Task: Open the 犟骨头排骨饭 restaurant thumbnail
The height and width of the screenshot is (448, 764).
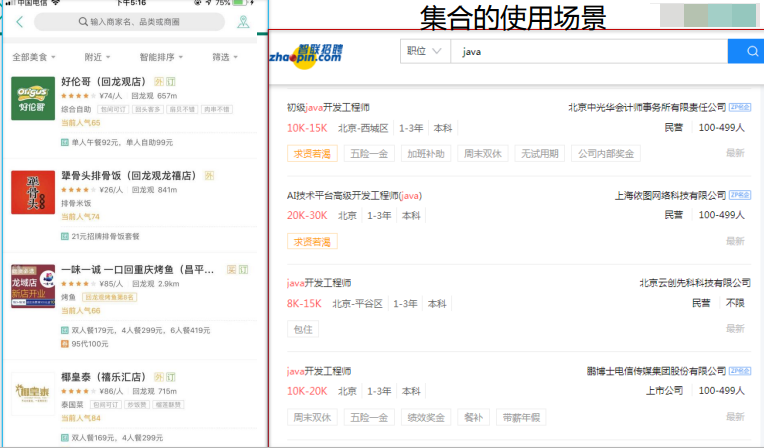Action: (33, 192)
